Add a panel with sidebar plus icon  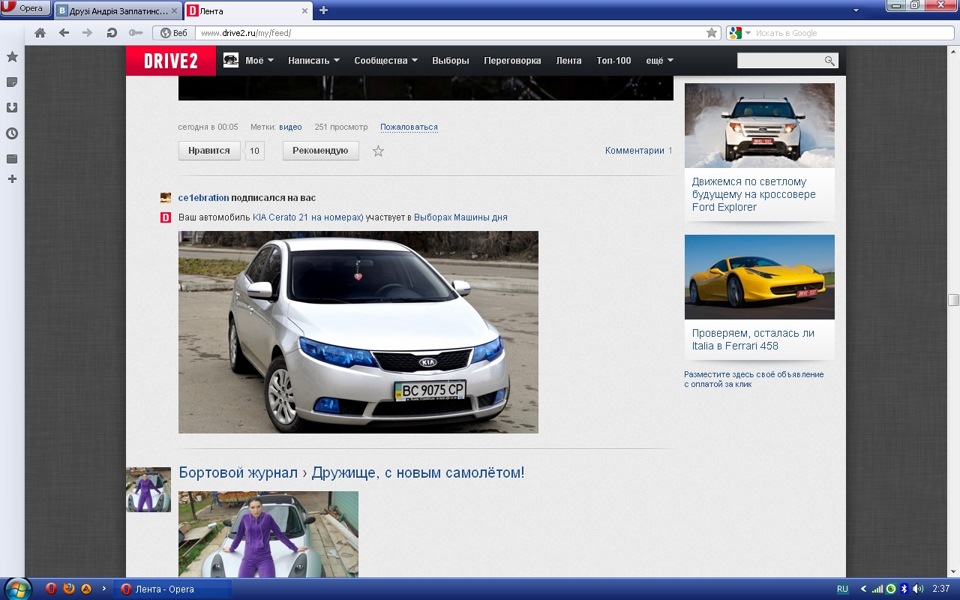pyautogui.click(x=12, y=179)
